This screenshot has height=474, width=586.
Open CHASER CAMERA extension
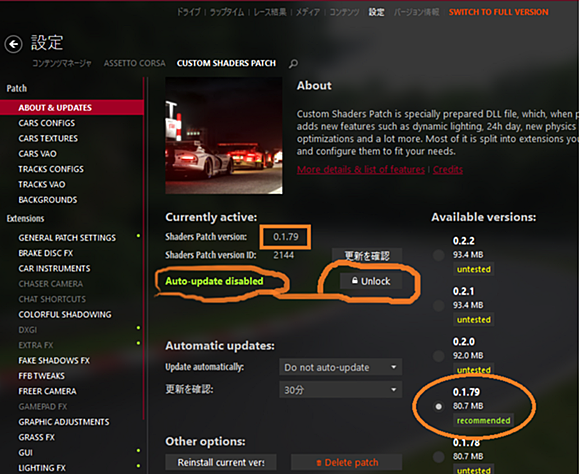click(51, 284)
